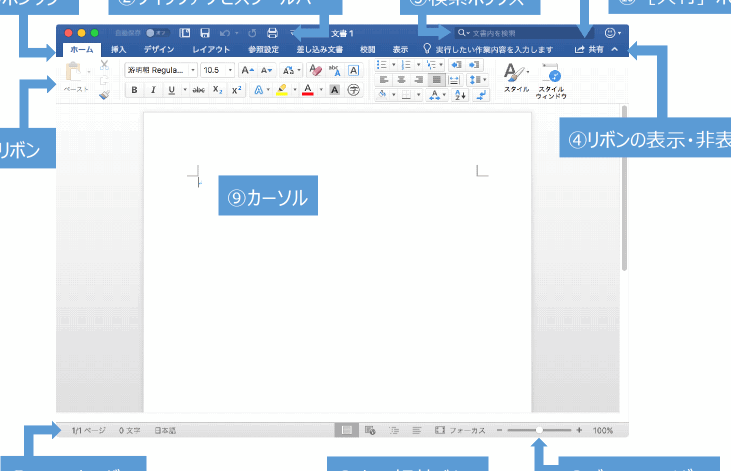The width and height of the screenshot is (731, 471).
Task: Open the text effects dropdown arrow
Action: pos(268,90)
